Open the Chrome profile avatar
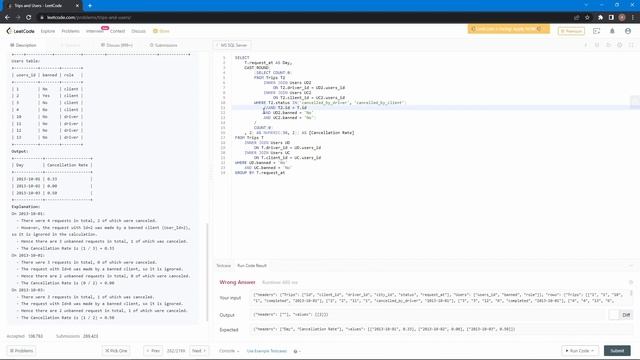This screenshot has width=640, height=360. 622,18
